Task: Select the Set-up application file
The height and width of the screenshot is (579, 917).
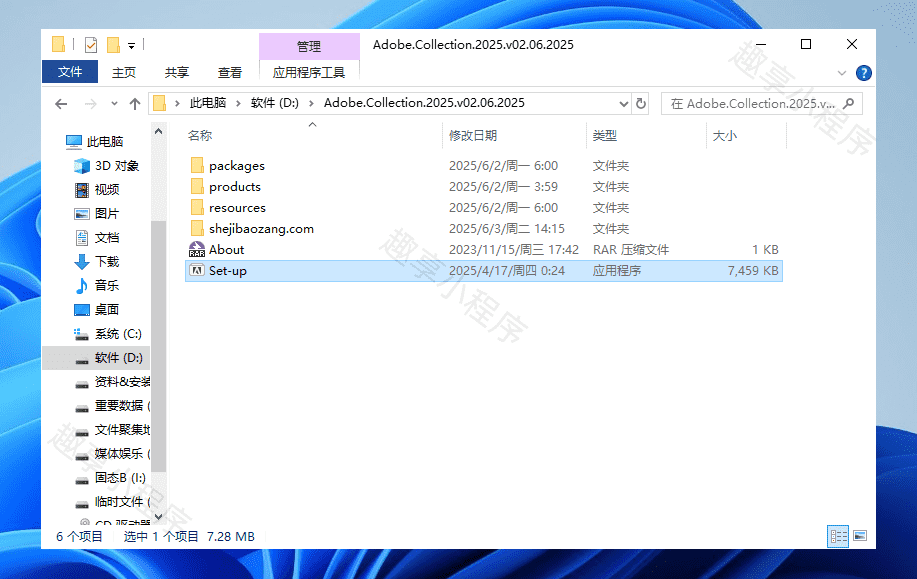Action: [x=484, y=271]
